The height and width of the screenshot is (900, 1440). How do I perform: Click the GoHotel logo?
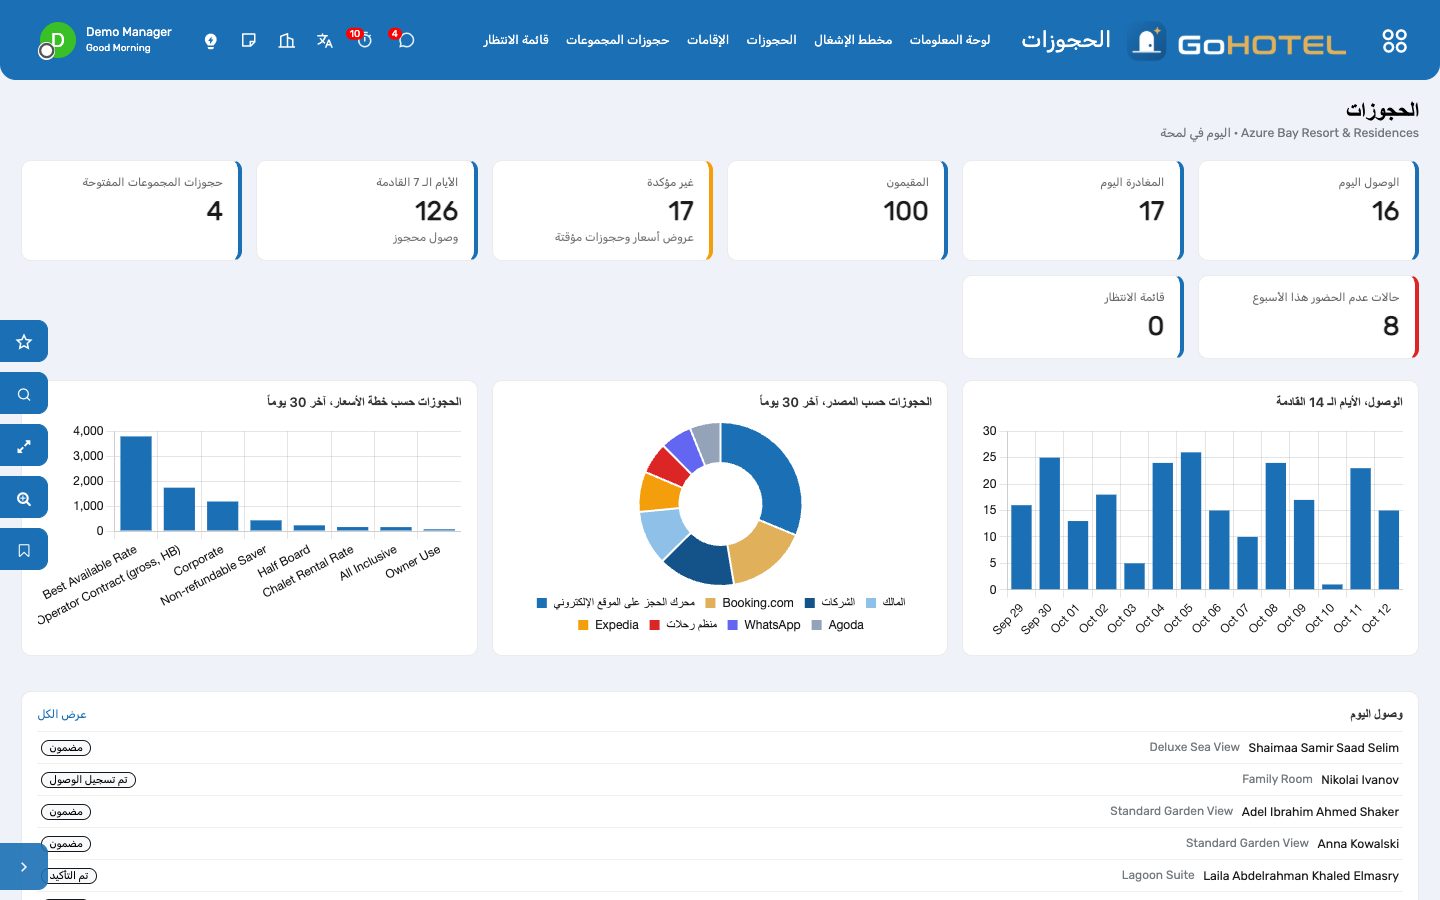point(1238,42)
